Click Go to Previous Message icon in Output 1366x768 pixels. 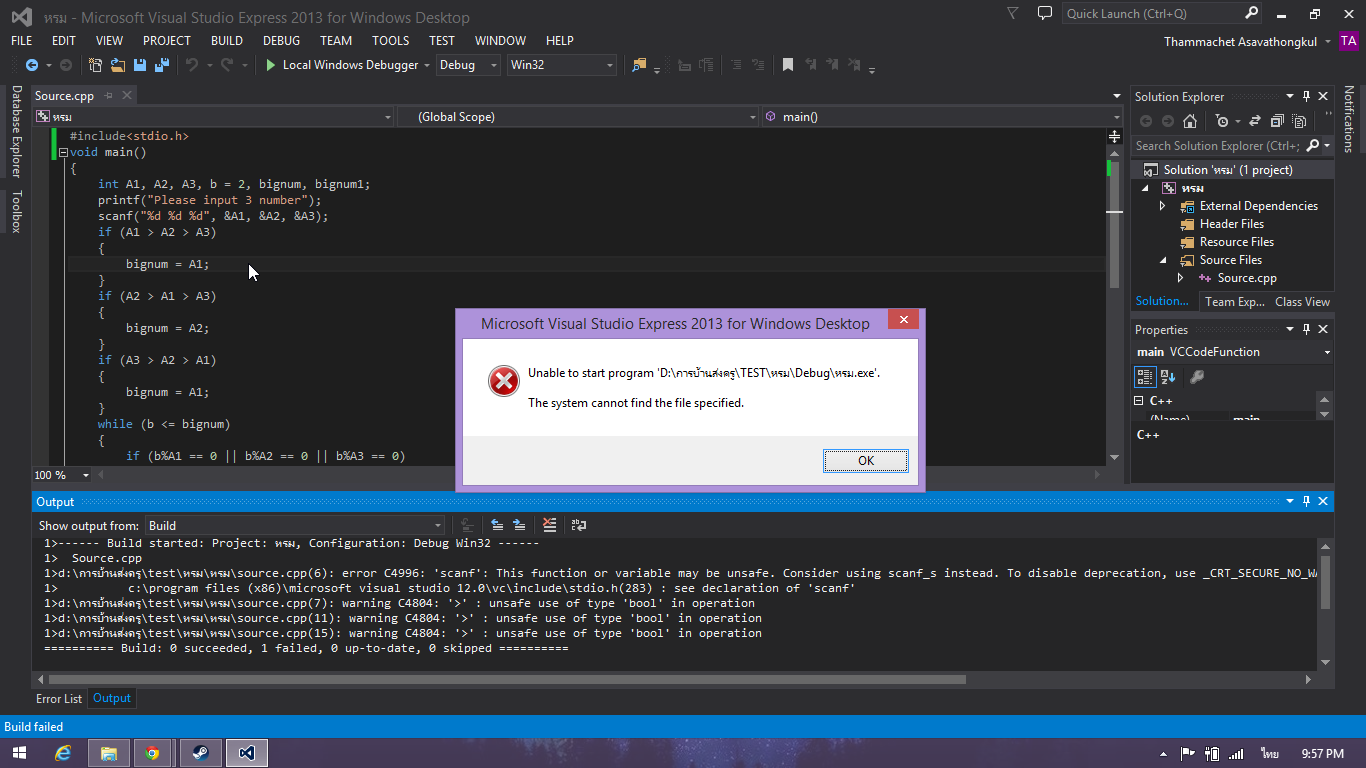pyautogui.click(x=496, y=525)
